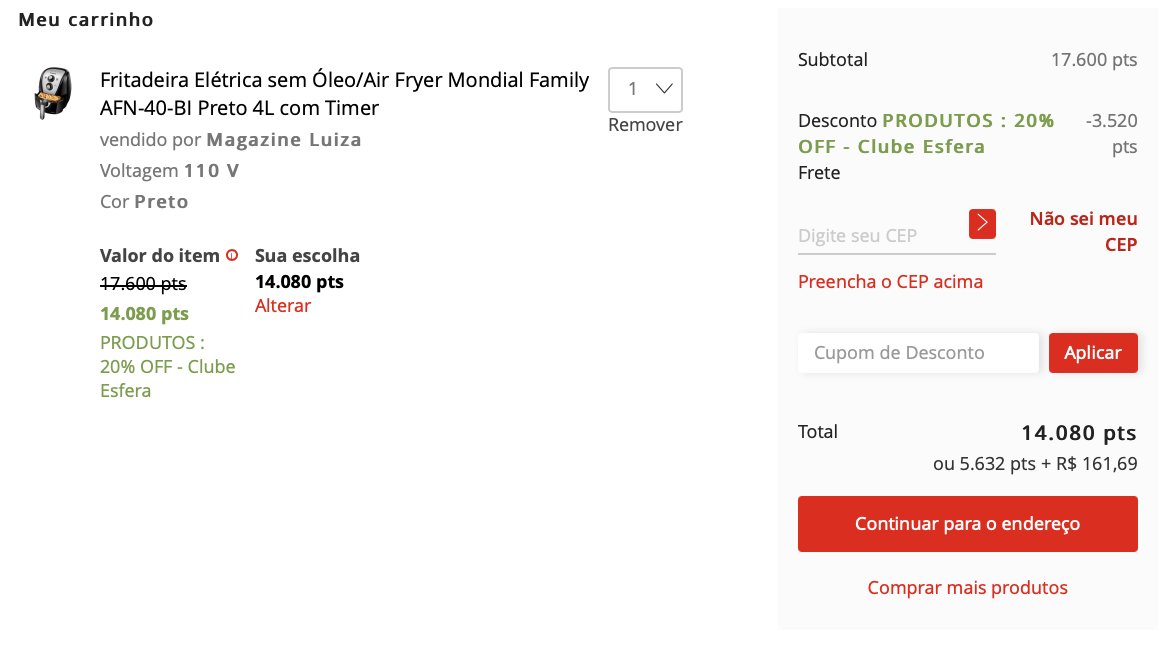This screenshot has height=646, width=1176.
Task: Focus the Cupom de Desconto field
Action: (918, 353)
